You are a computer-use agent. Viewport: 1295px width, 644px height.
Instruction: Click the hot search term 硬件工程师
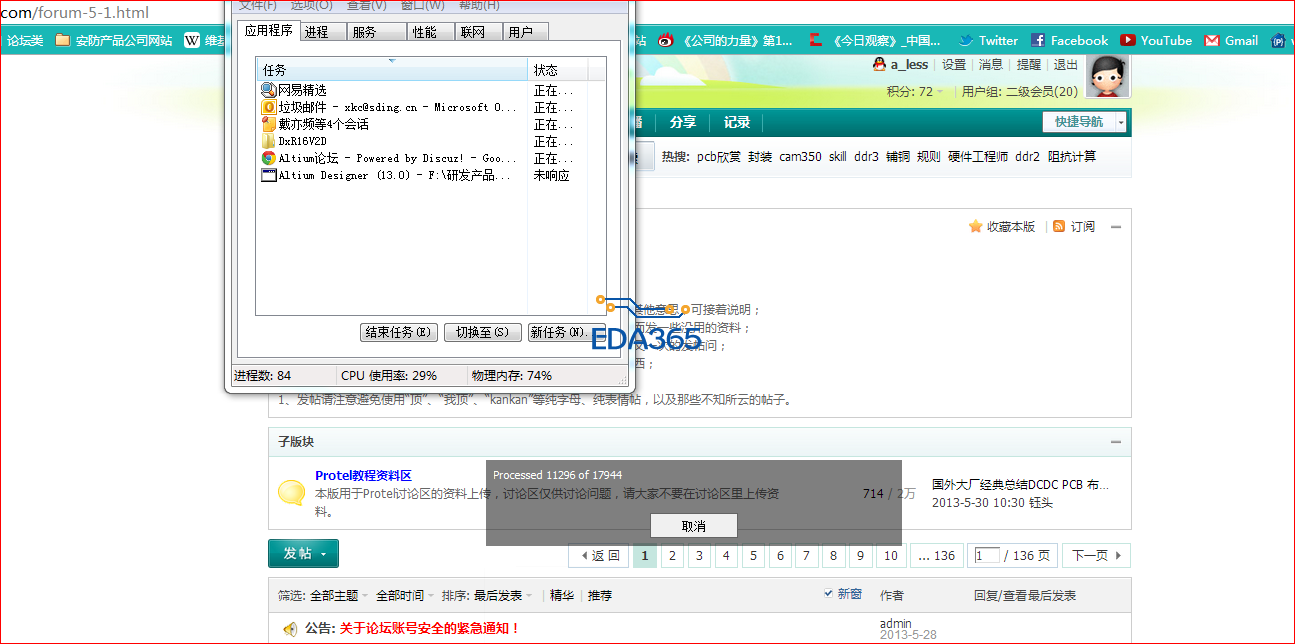(978, 157)
